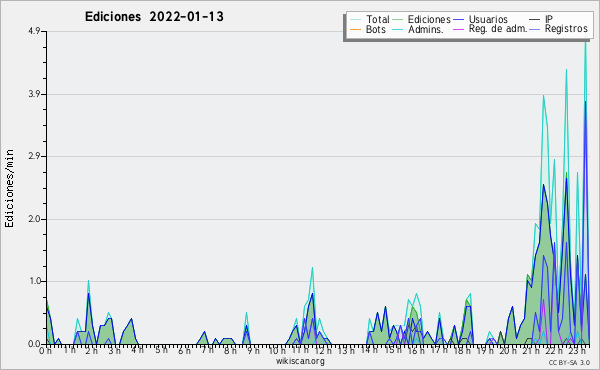Click the 'Usuarios' legend entry
The height and width of the screenshot is (370, 600).
click(x=480, y=19)
